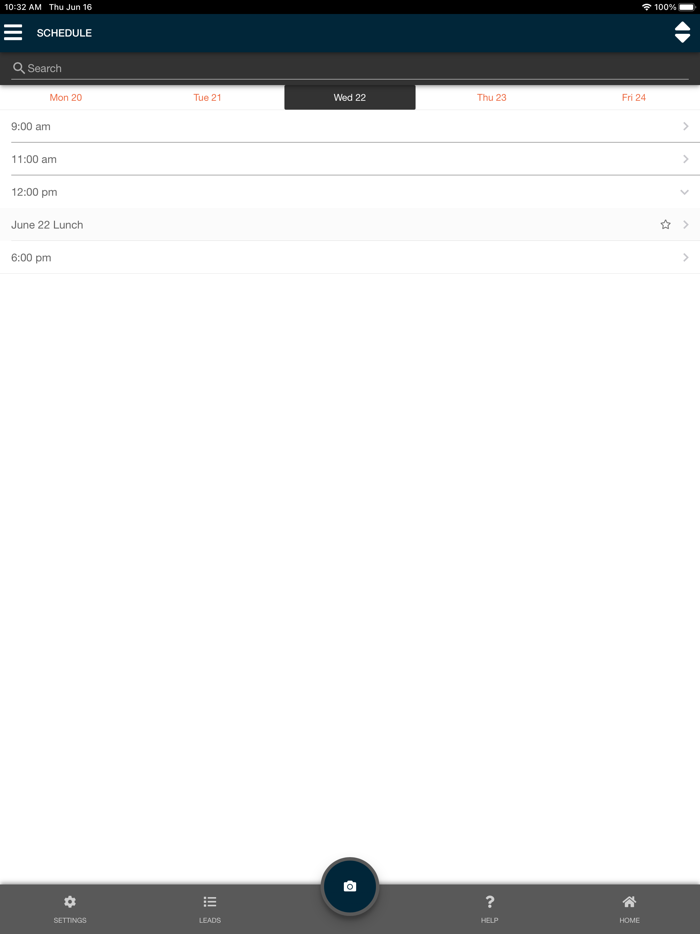Viewport: 700px width, 934px height.
Task: Select the Thu 23 tab
Action: (x=492, y=98)
